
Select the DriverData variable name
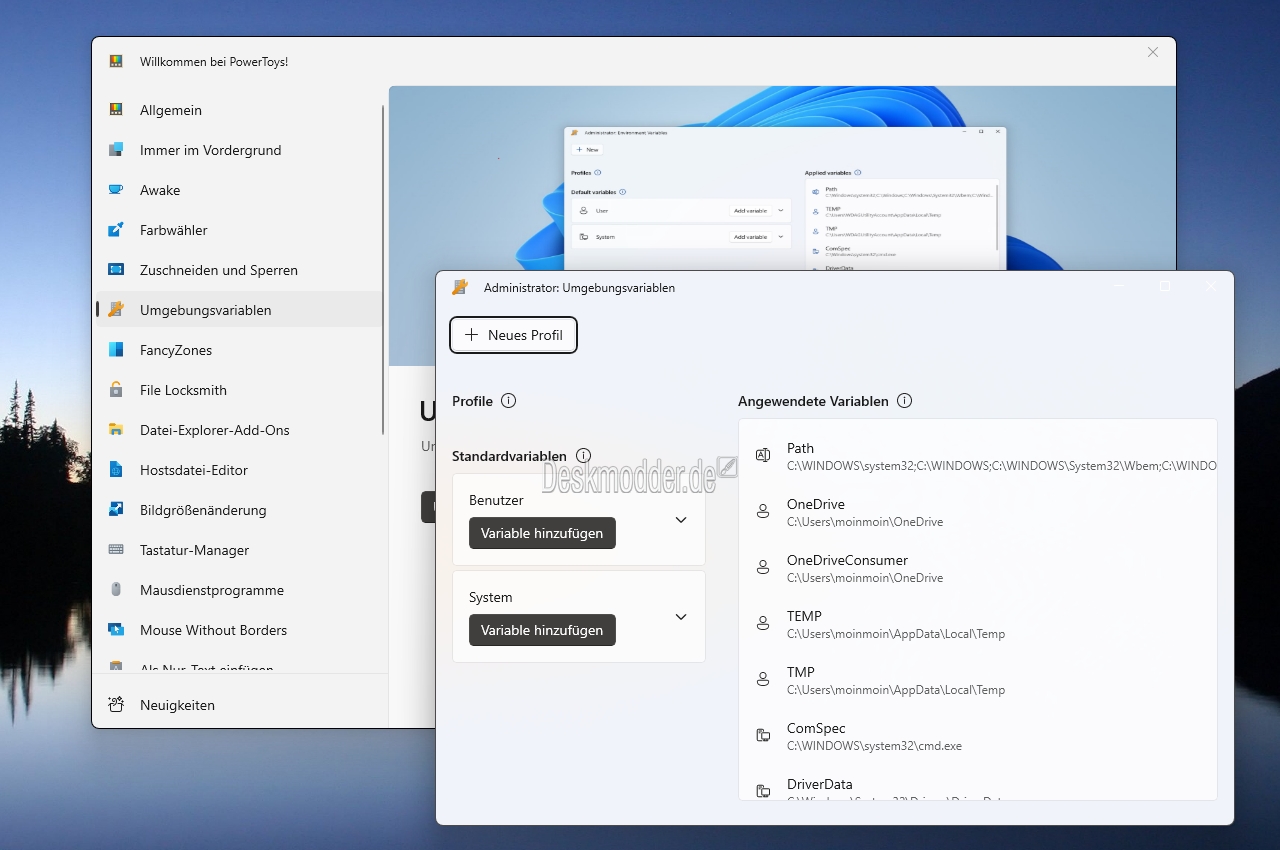pyautogui.click(x=820, y=784)
